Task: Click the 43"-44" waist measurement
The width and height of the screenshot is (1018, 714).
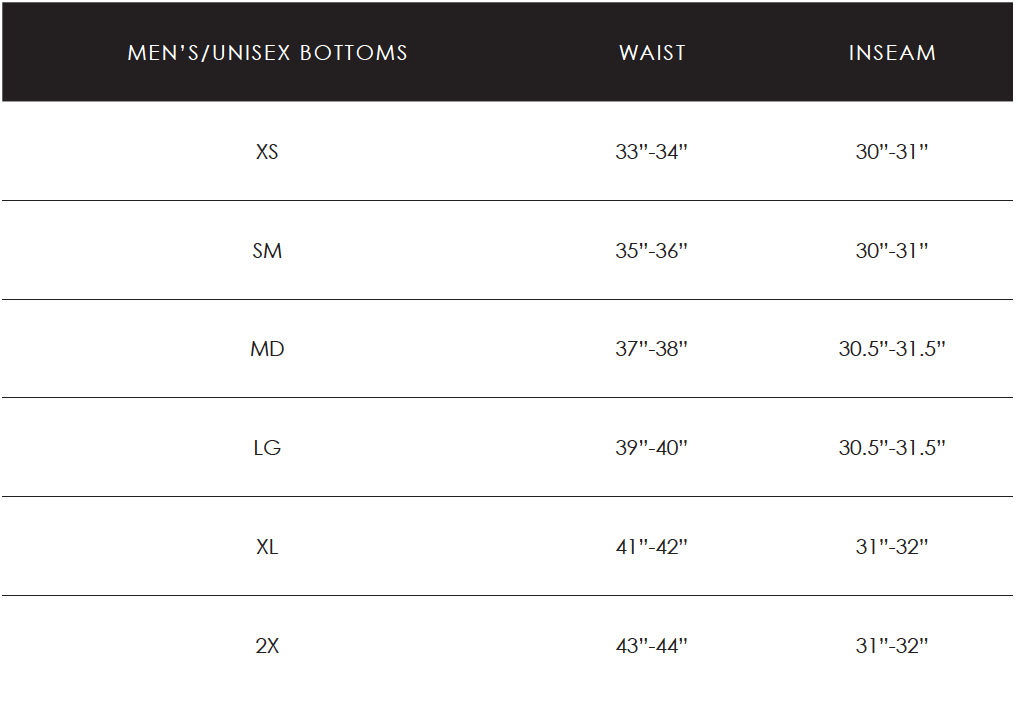Action: [x=652, y=646]
